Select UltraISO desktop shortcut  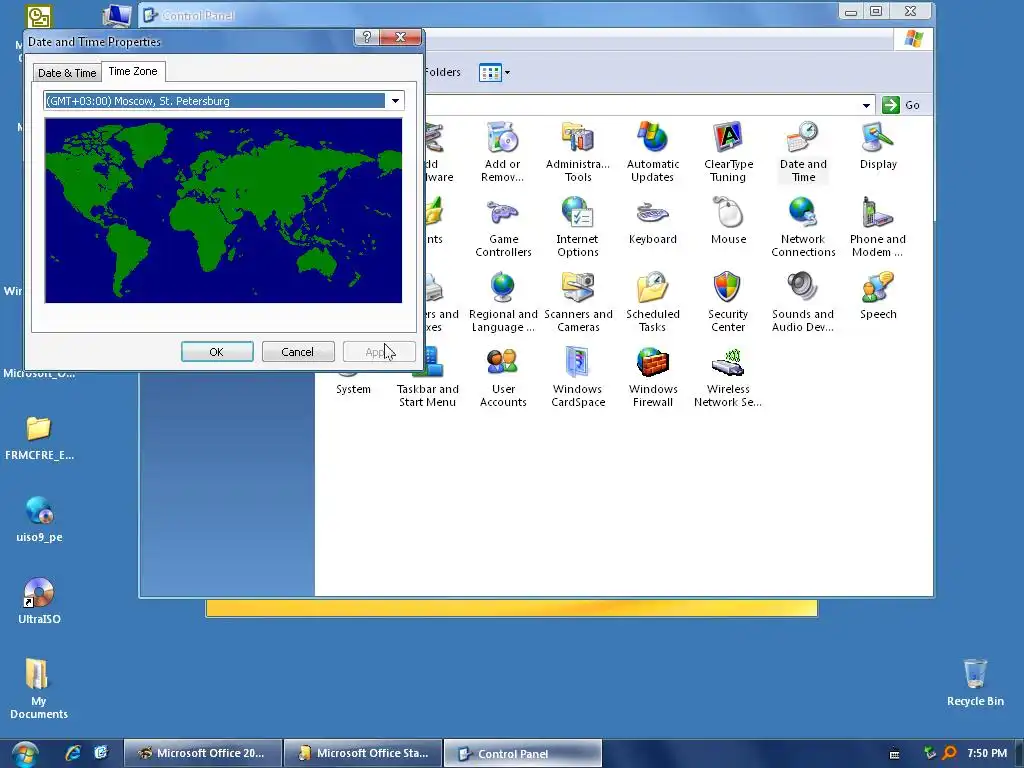[x=39, y=601]
